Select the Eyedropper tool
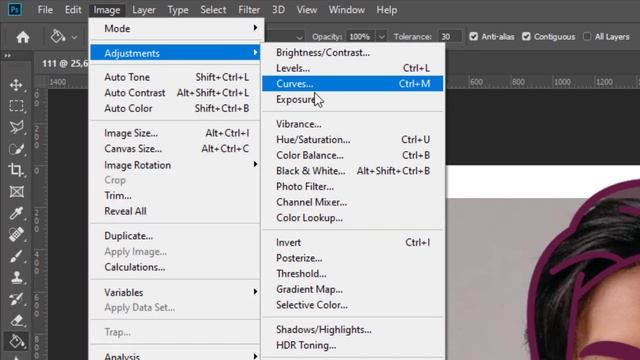 [16, 213]
